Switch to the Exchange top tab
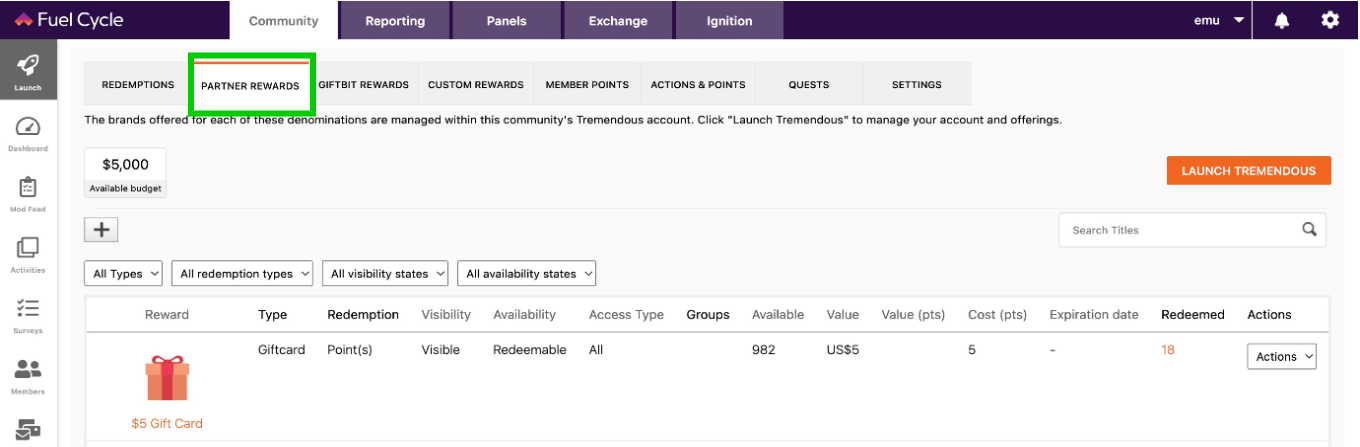This screenshot has height=447, width=1360. 618,21
